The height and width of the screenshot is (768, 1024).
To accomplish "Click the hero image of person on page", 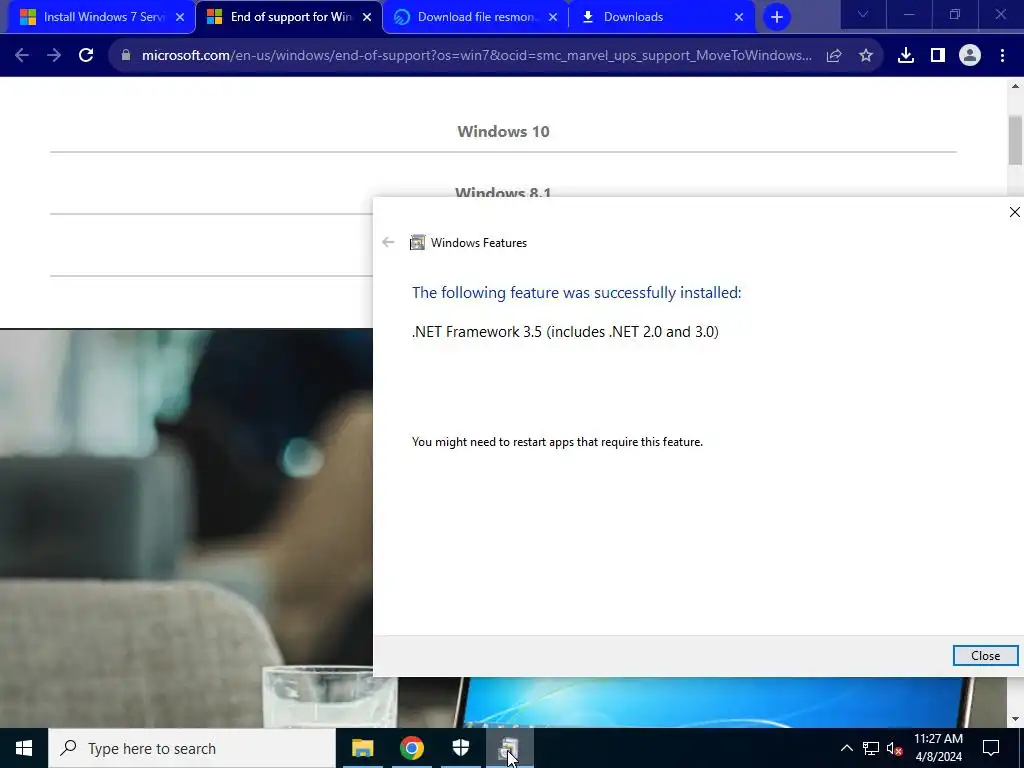I will 186,528.
